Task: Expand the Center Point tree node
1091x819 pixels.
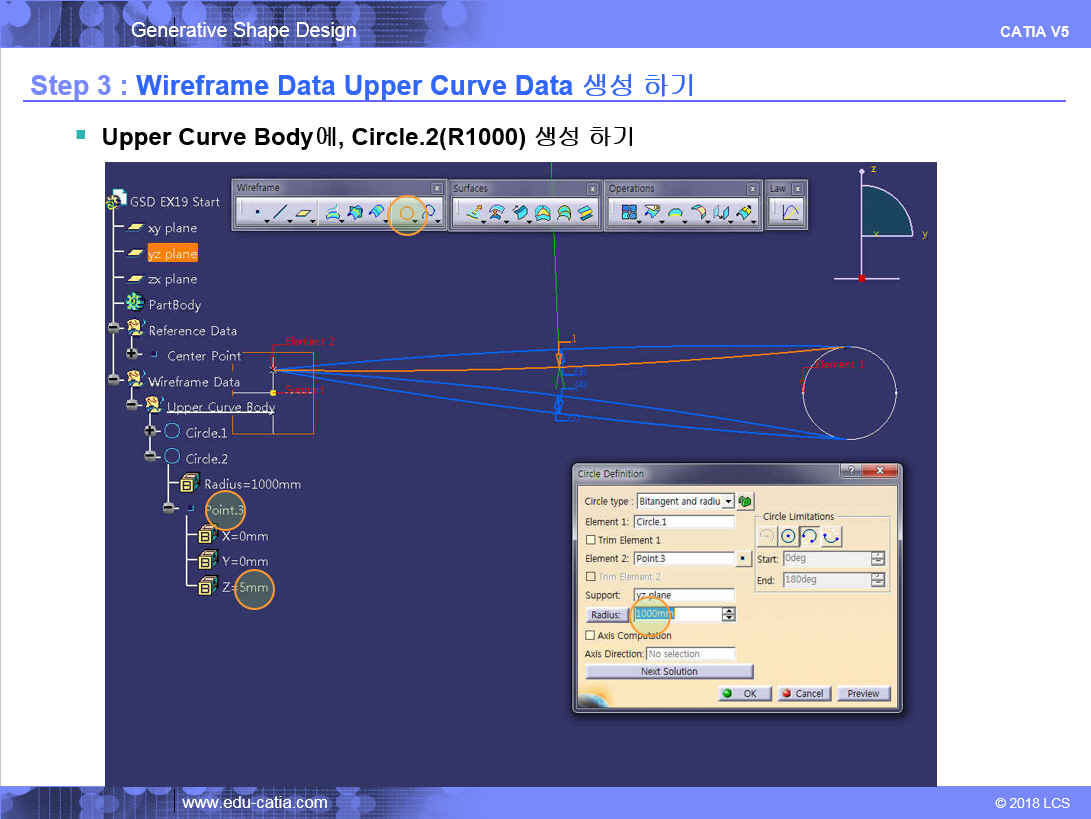Action: tap(133, 355)
